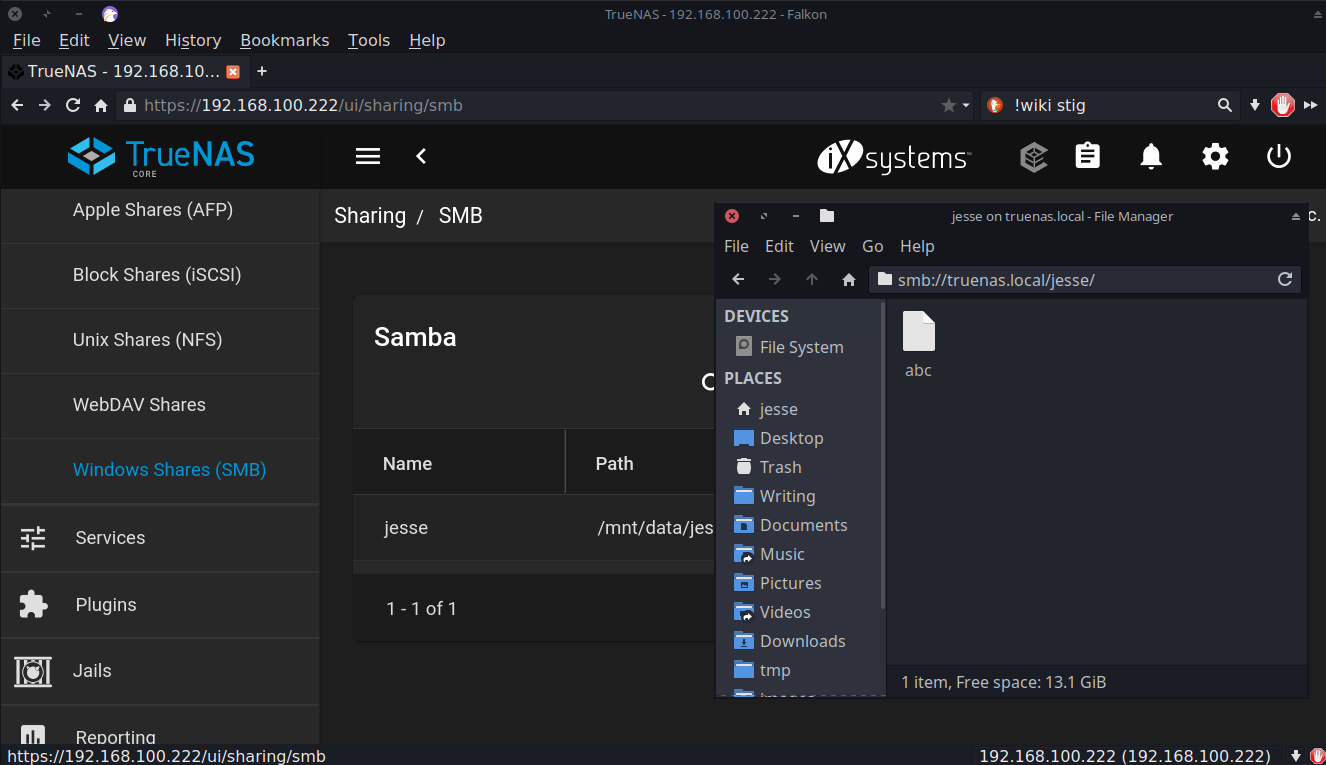Go to home folder in File Manager
The image size is (1326, 765).
click(849, 280)
